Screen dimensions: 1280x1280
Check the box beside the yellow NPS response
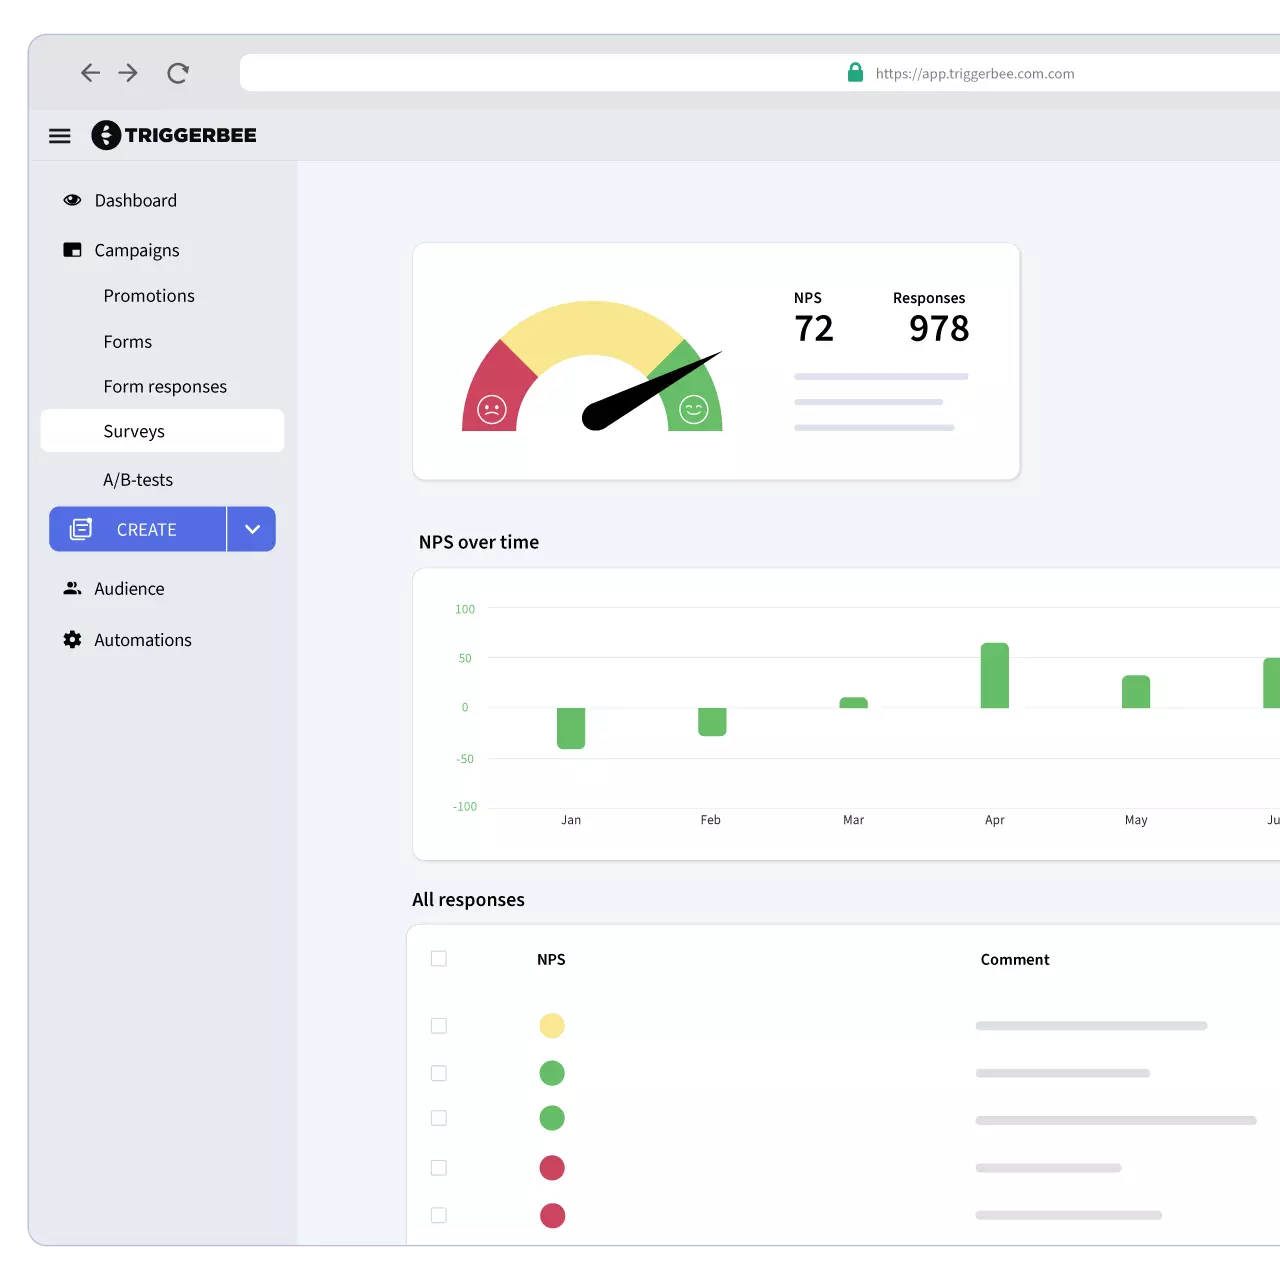coord(438,1026)
